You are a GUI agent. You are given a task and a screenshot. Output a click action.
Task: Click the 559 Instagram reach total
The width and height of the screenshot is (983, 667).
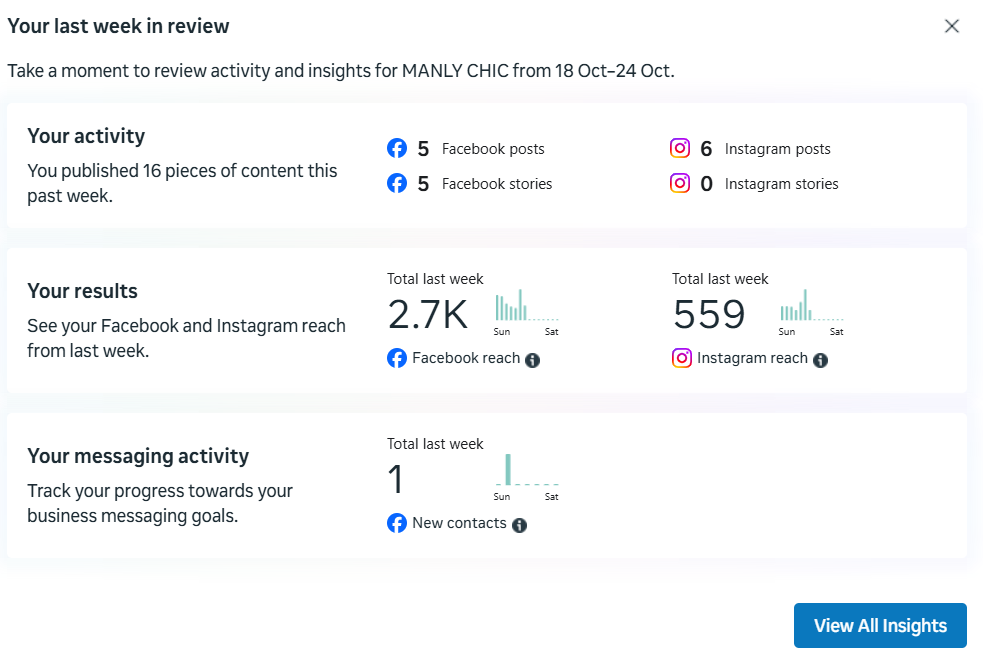point(709,314)
